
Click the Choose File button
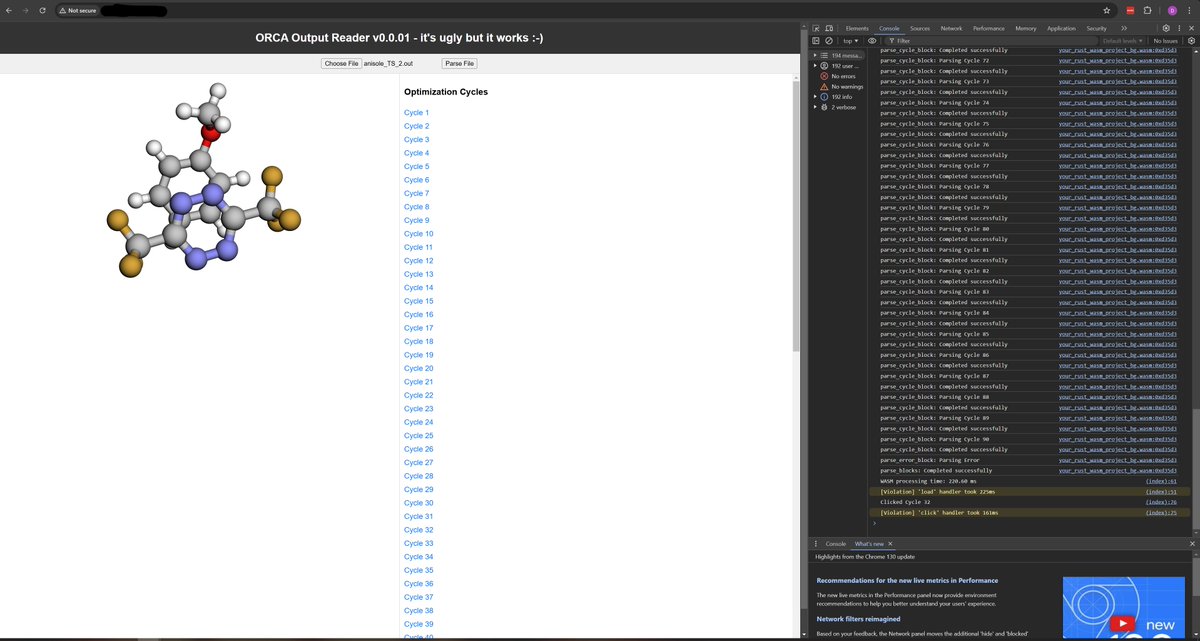click(x=341, y=63)
